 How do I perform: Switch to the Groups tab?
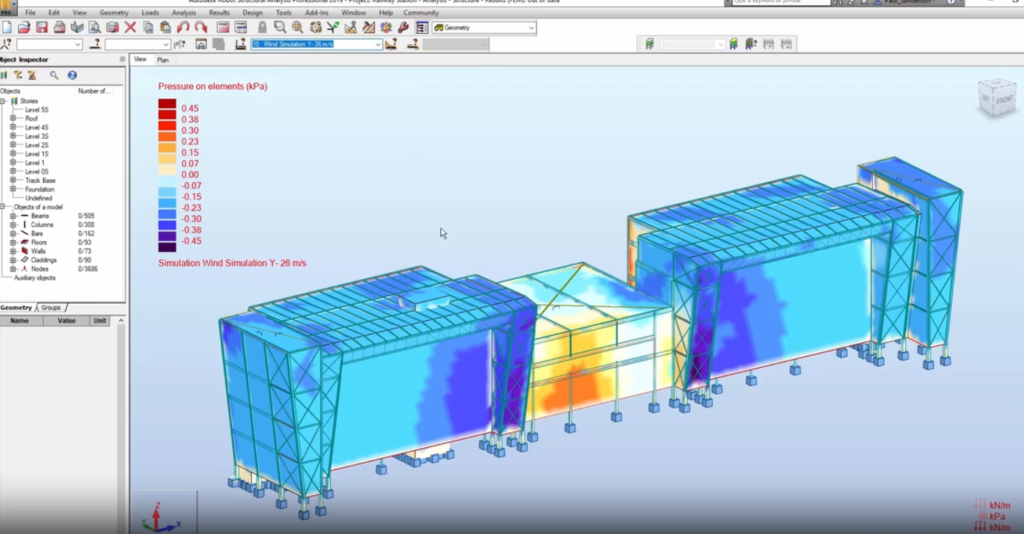[x=51, y=308]
